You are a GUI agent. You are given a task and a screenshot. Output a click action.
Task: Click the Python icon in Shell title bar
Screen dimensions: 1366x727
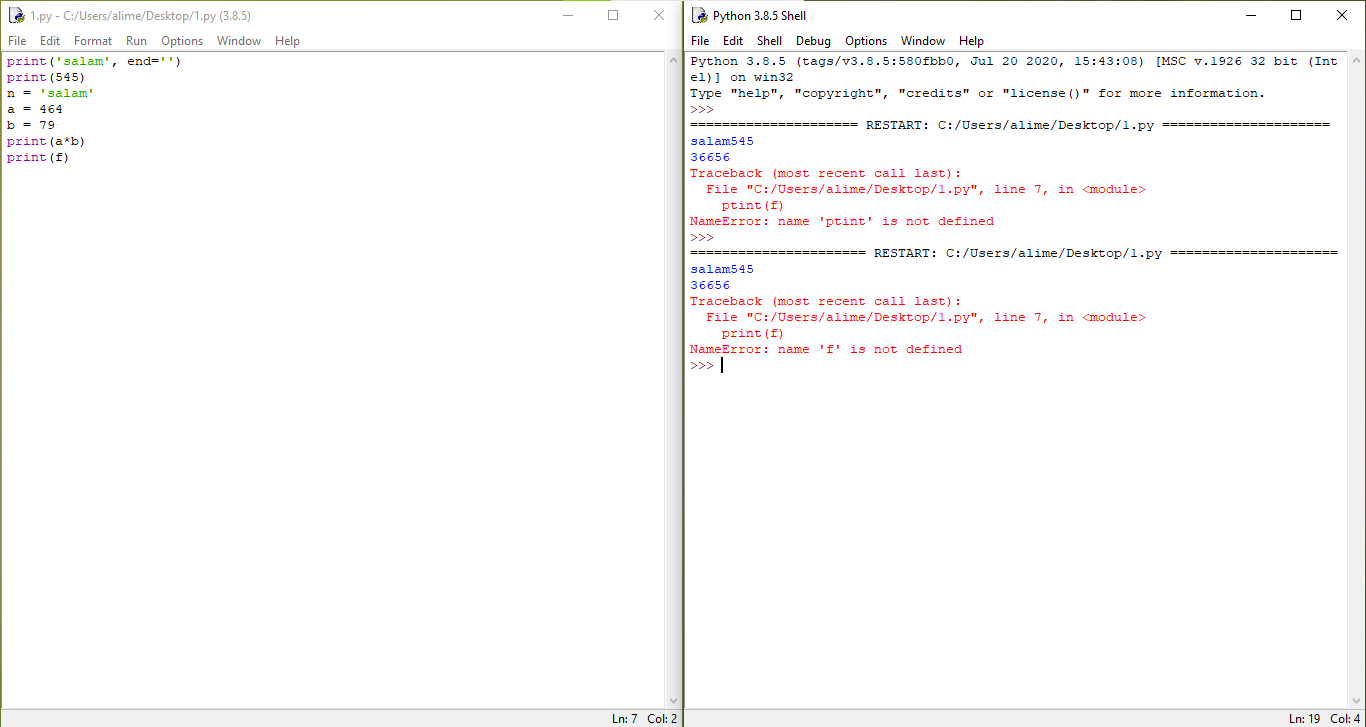click(699, 15)
